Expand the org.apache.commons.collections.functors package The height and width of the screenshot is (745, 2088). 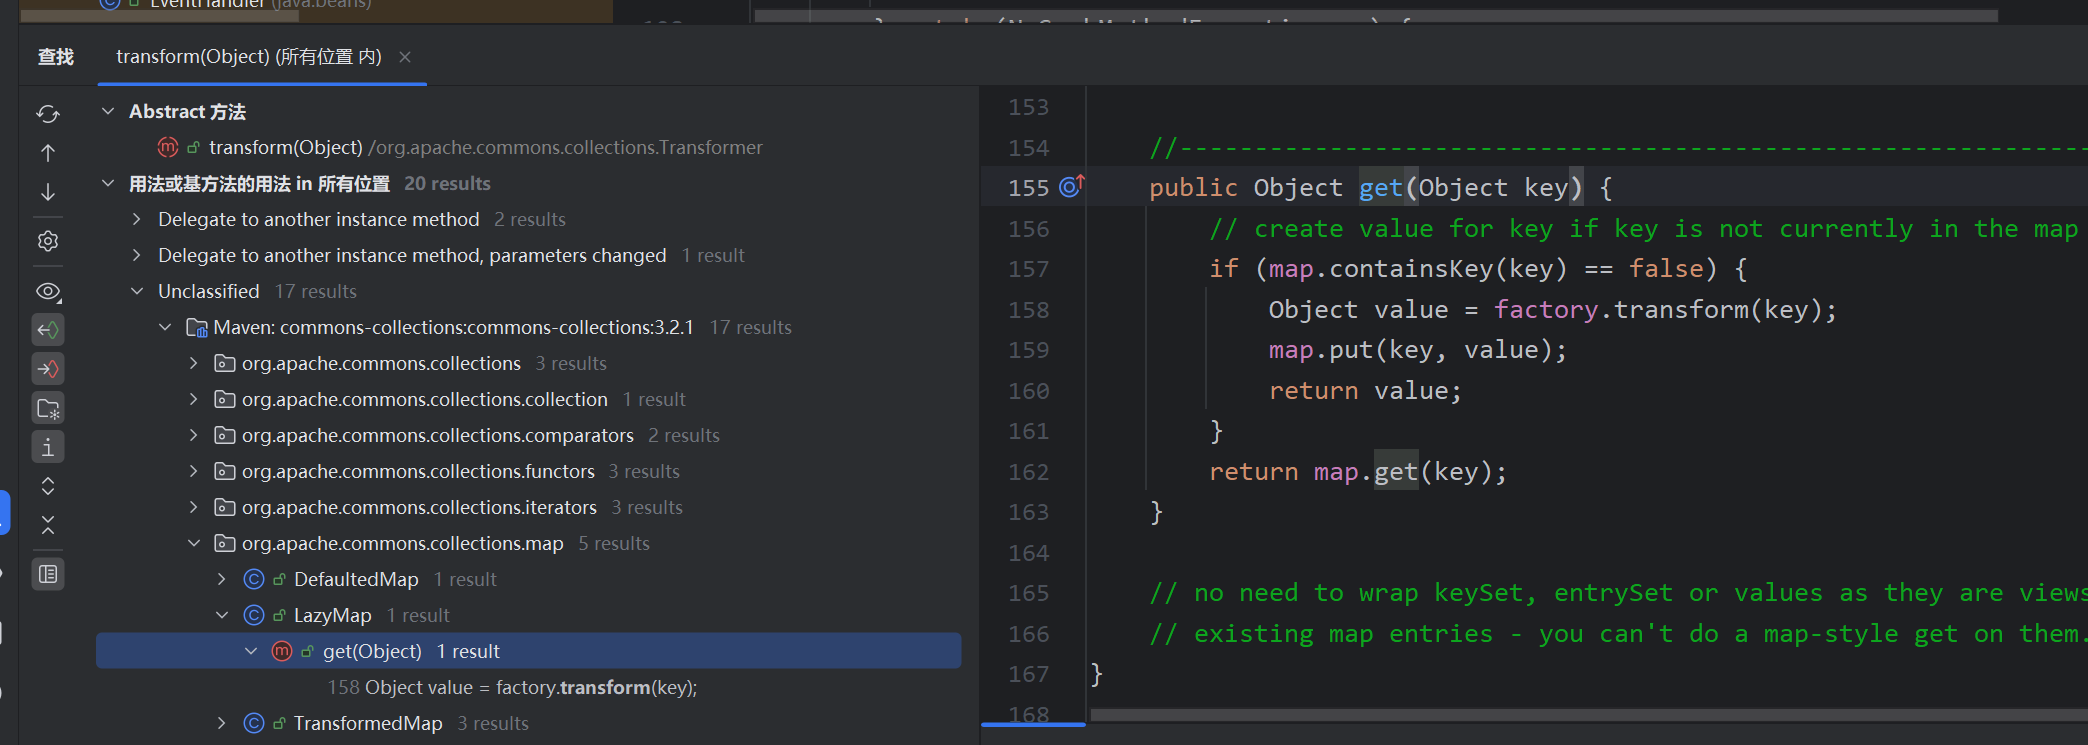(x=194, y=471)
